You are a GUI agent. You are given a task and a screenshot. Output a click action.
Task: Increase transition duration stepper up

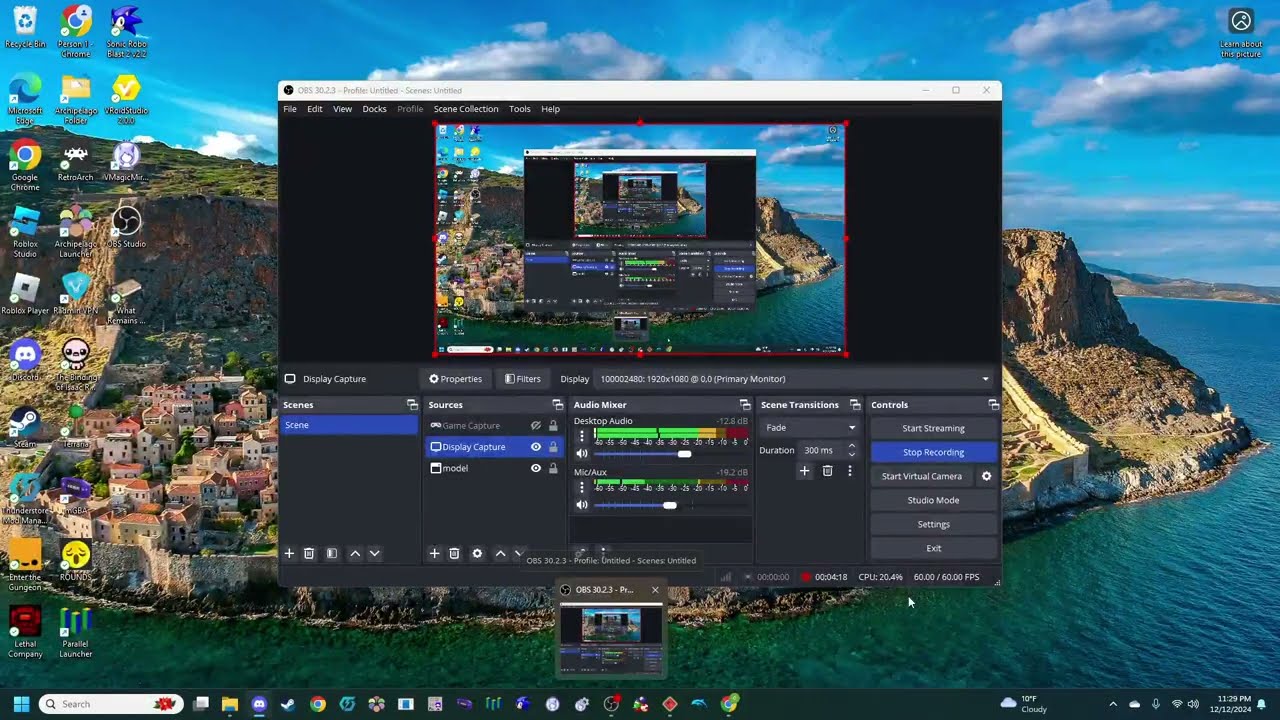[x=851, y=446]
